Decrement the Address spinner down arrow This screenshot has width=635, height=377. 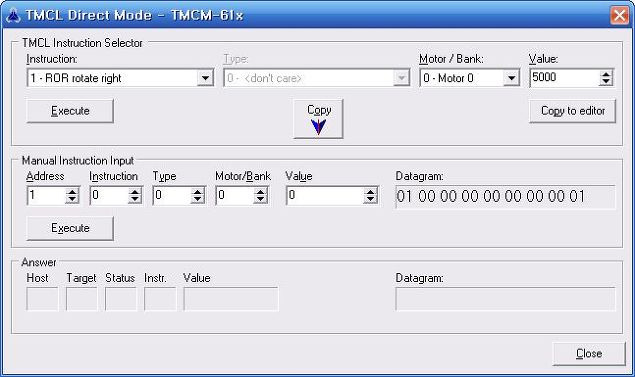tap(72, 200)
